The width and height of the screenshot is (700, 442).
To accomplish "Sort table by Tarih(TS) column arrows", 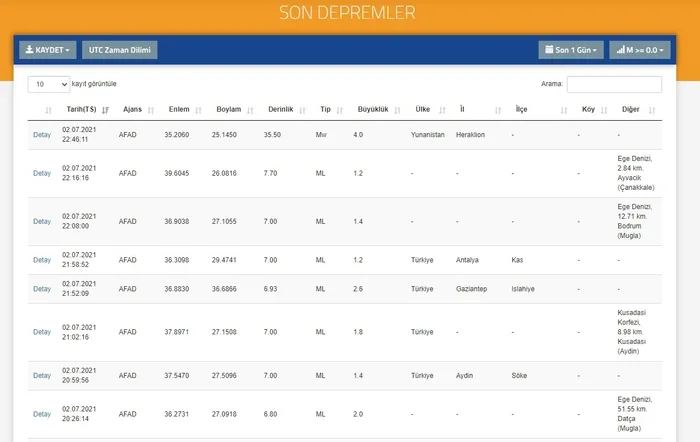I will [x=105, y=110].
